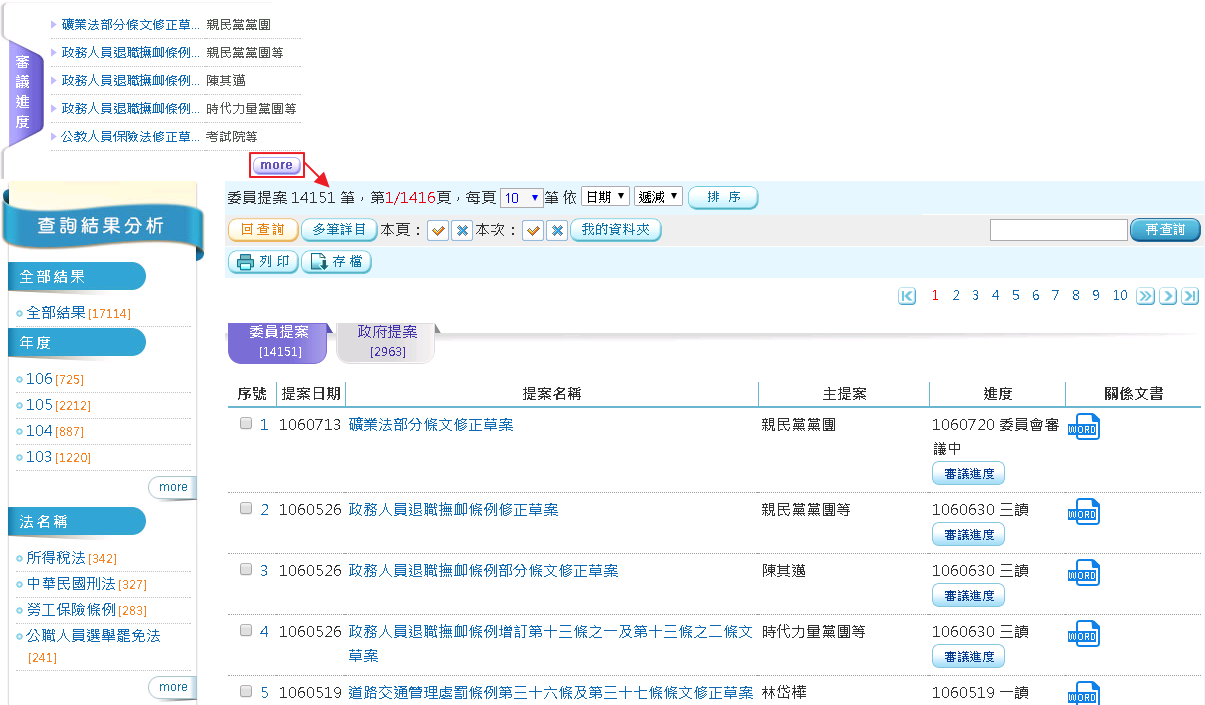Screen dimensions: 1205x705
Task: Check the box for proposal 1
Action: click(x=246, y=424)
